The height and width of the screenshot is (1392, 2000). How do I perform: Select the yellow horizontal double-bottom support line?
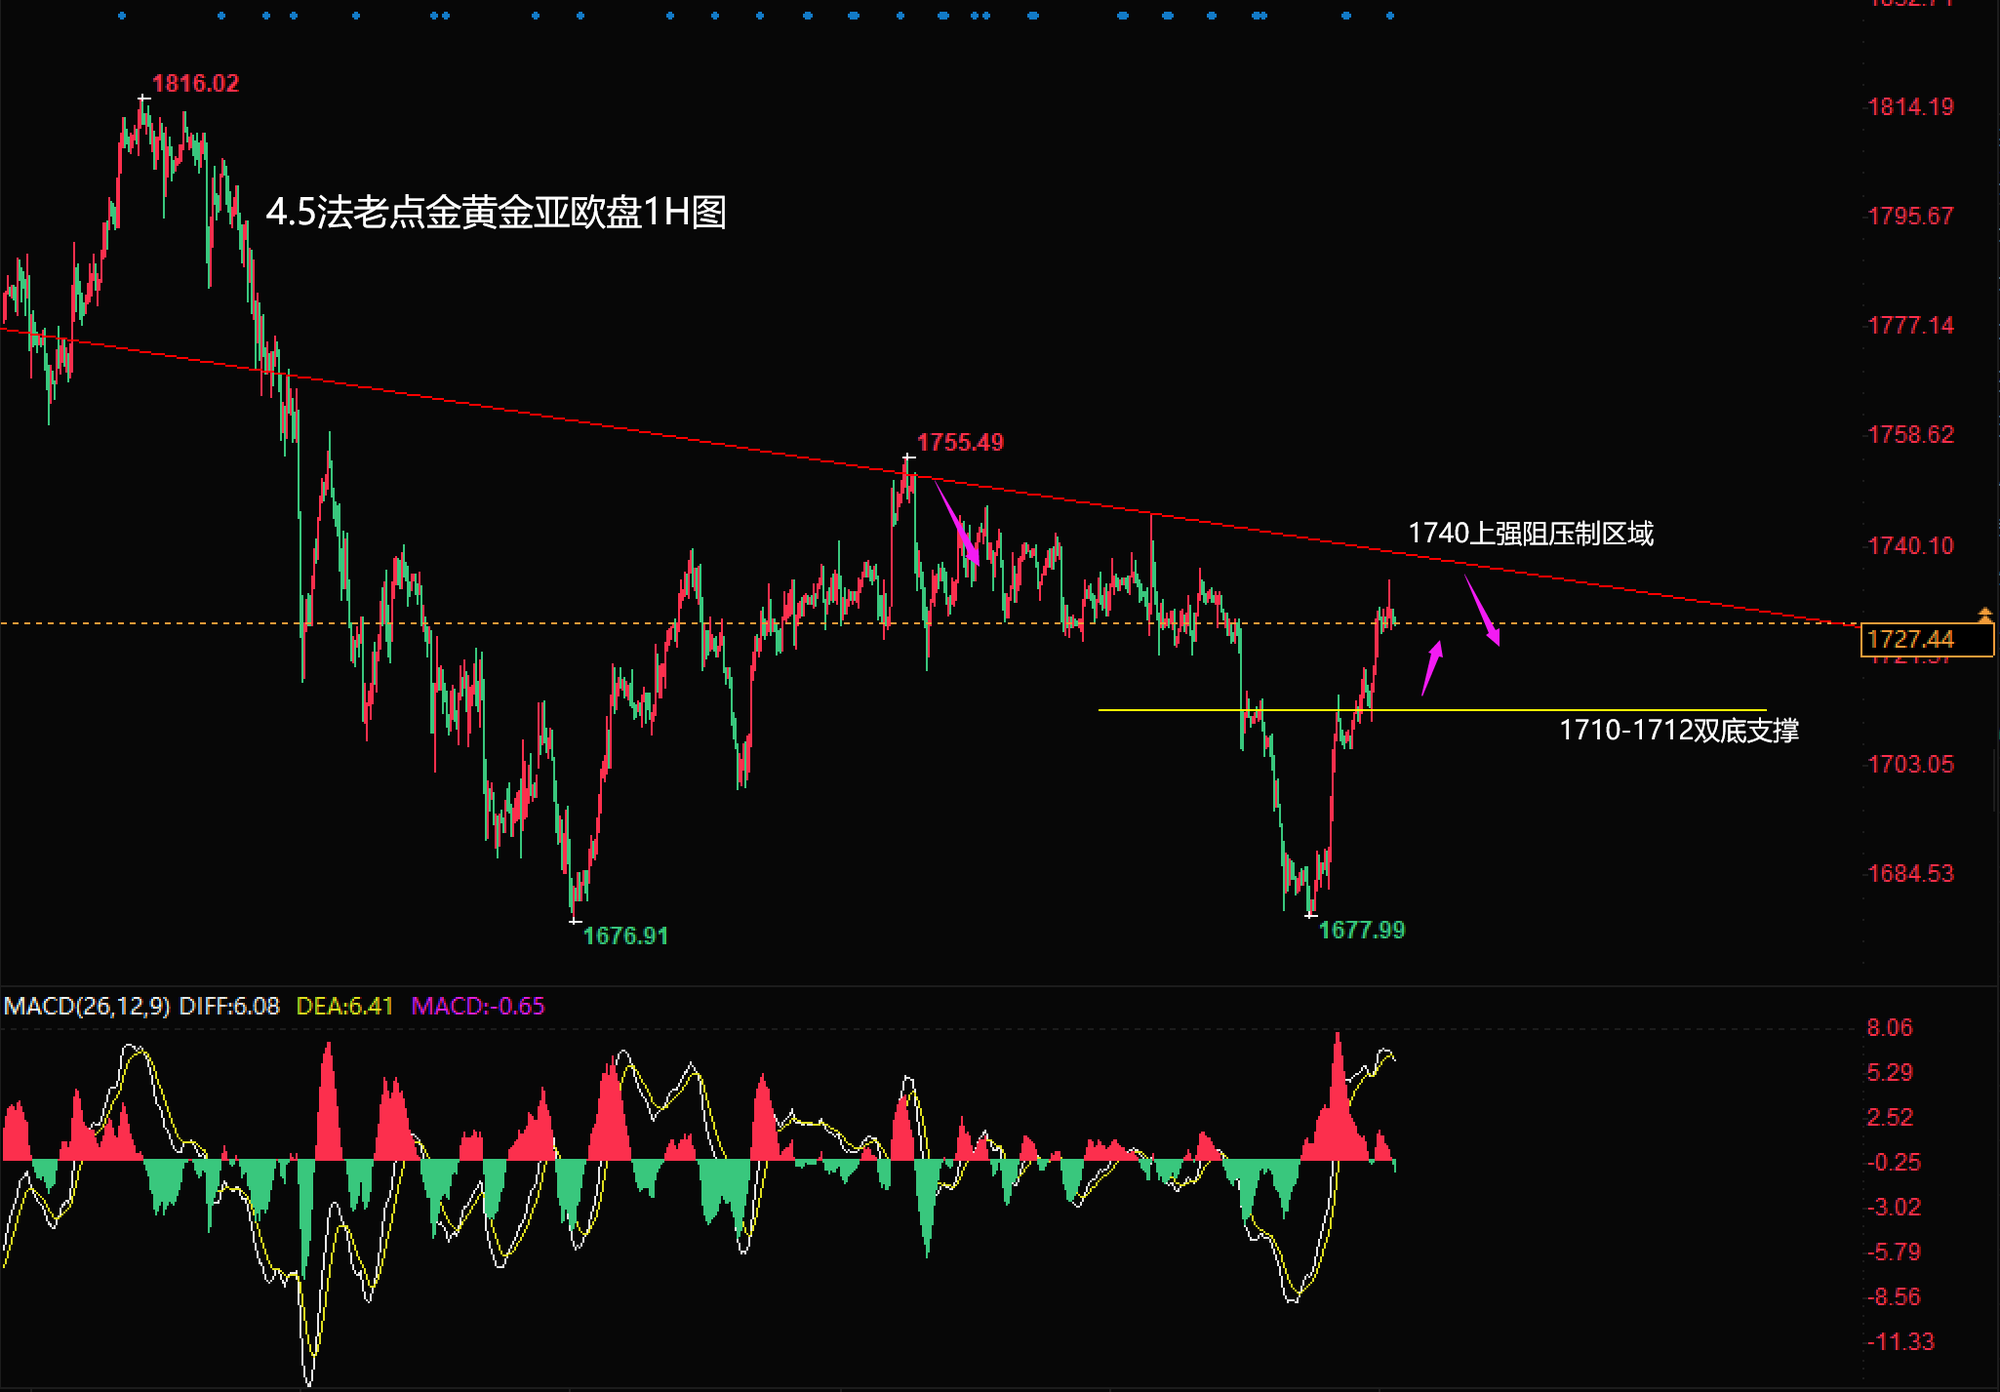(x=1500, y=710)
